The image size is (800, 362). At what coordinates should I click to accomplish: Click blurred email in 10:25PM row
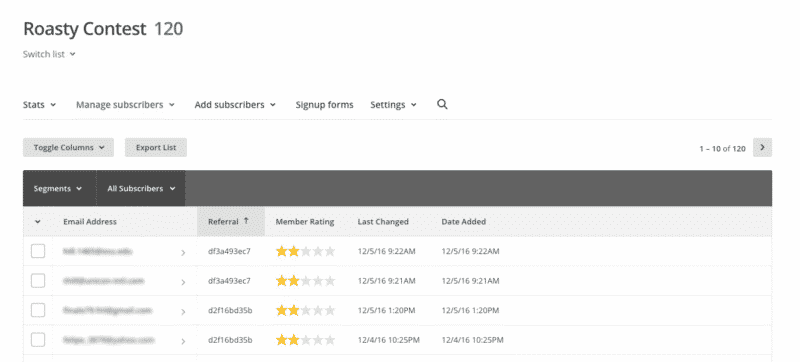coord(109,340)
